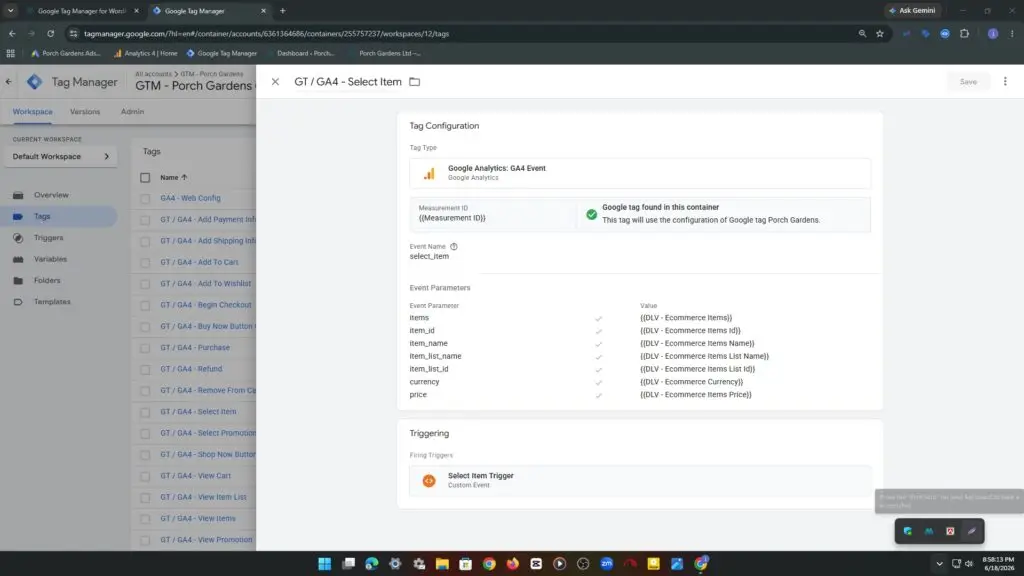The height and width of the screenshot is (576, 1024).
Task: Open the browser extensions puzzle icon
Action: [x=965, y=33]
